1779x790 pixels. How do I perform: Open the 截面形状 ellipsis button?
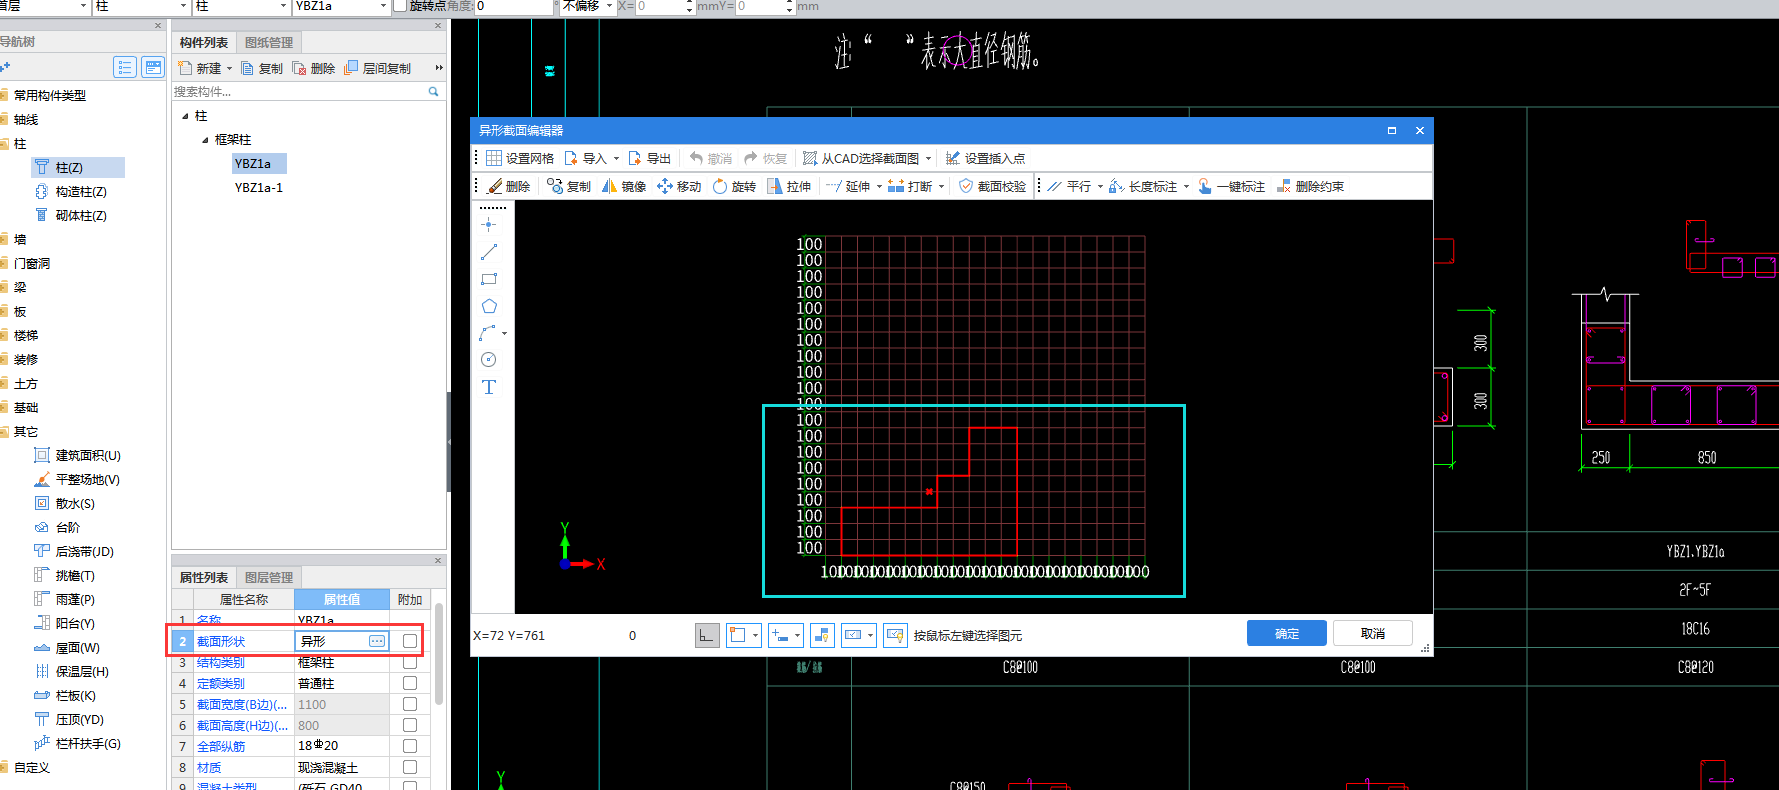(x=377, y=641)
